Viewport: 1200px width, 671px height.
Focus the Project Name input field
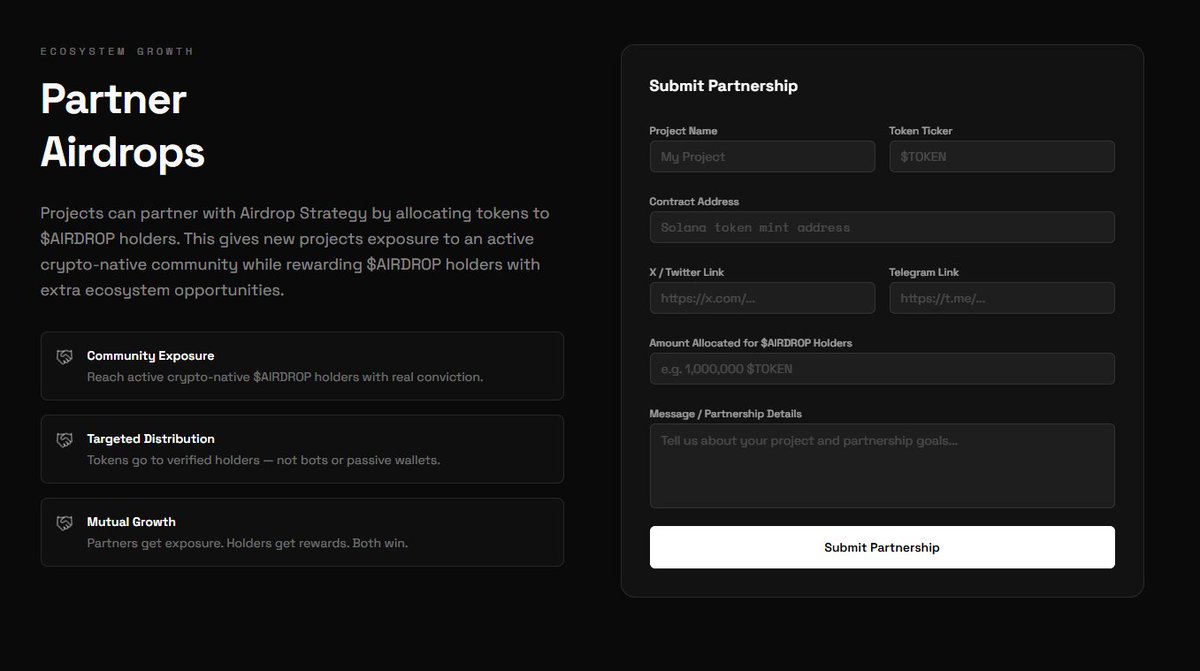(x=762, y=156)
